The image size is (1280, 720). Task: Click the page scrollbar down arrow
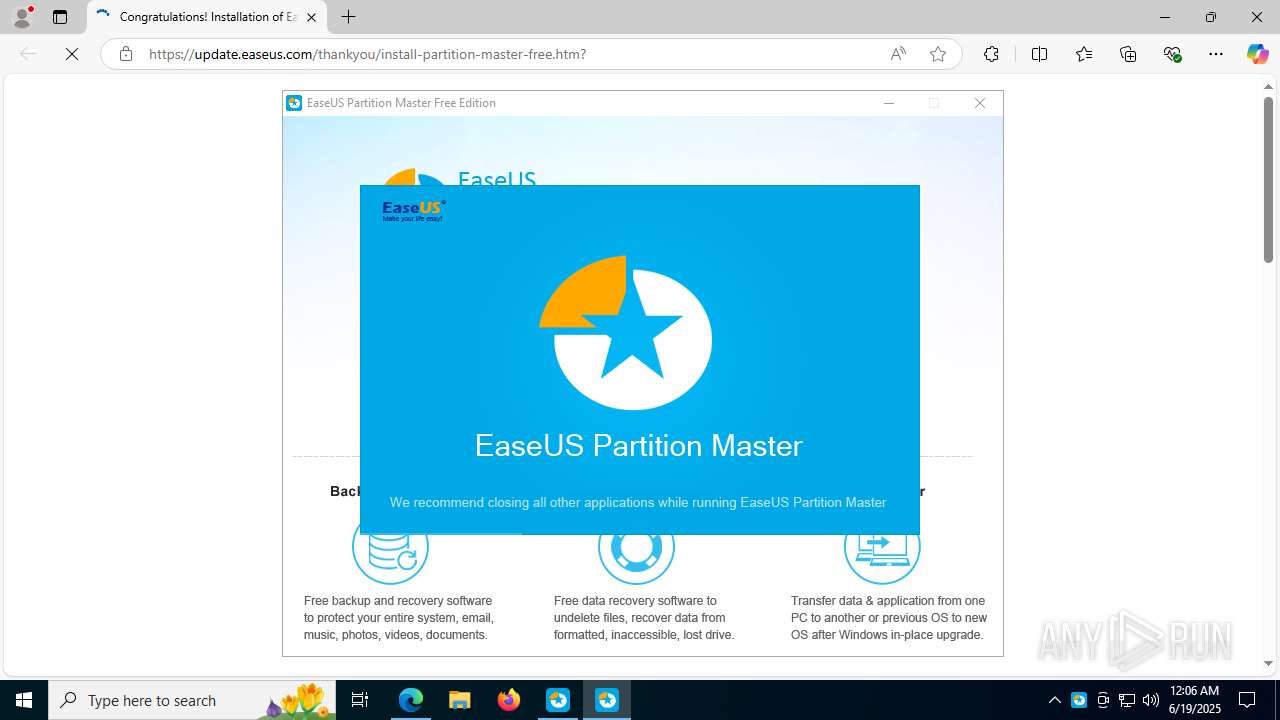pos(1268,663)
